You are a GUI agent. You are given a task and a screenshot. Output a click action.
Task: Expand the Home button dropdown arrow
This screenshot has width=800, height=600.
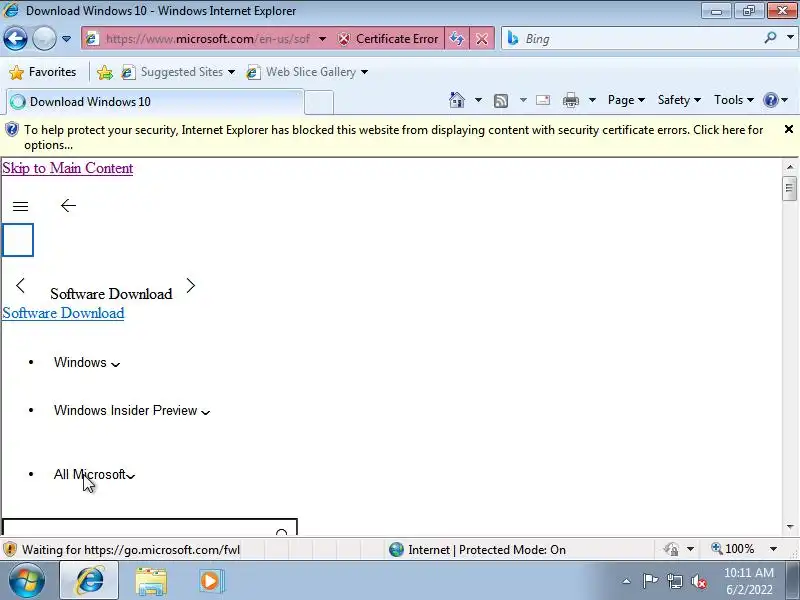point(478,100)
